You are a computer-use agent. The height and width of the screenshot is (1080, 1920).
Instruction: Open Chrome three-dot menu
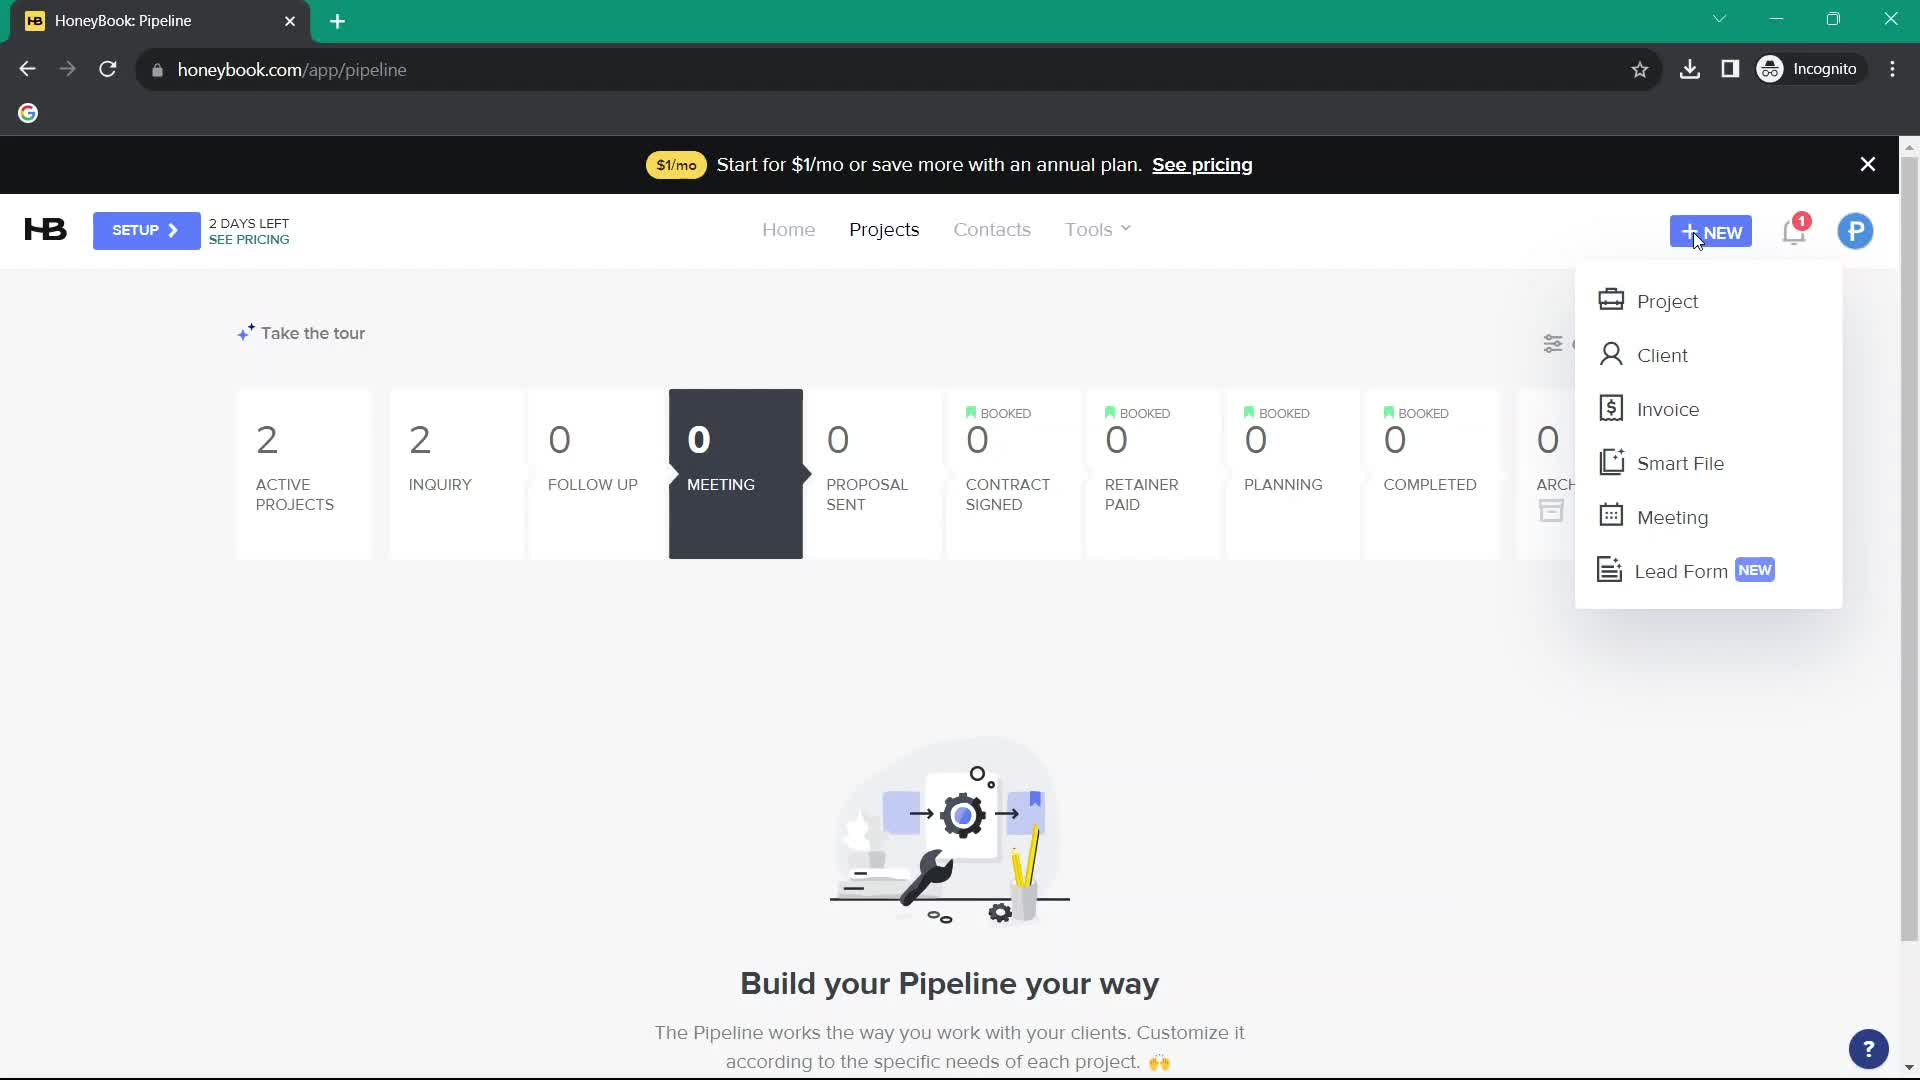pos(1893,69)
